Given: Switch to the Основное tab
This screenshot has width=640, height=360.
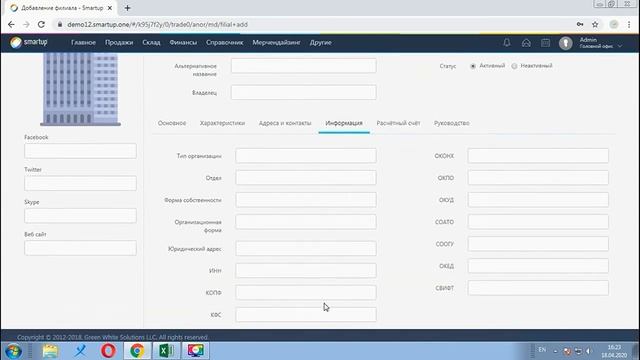Looking at the screenshot, I should pyautogui.click(x=172, y=123).
